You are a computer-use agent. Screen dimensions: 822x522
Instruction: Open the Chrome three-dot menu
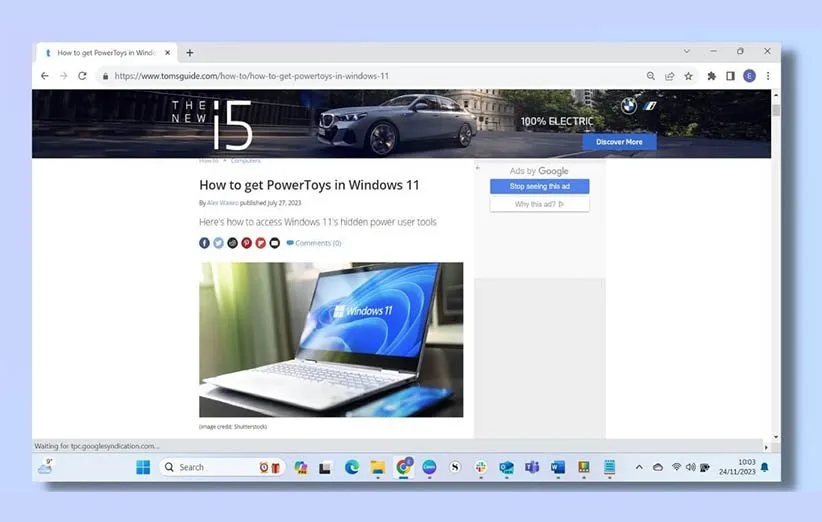(768, 76)
